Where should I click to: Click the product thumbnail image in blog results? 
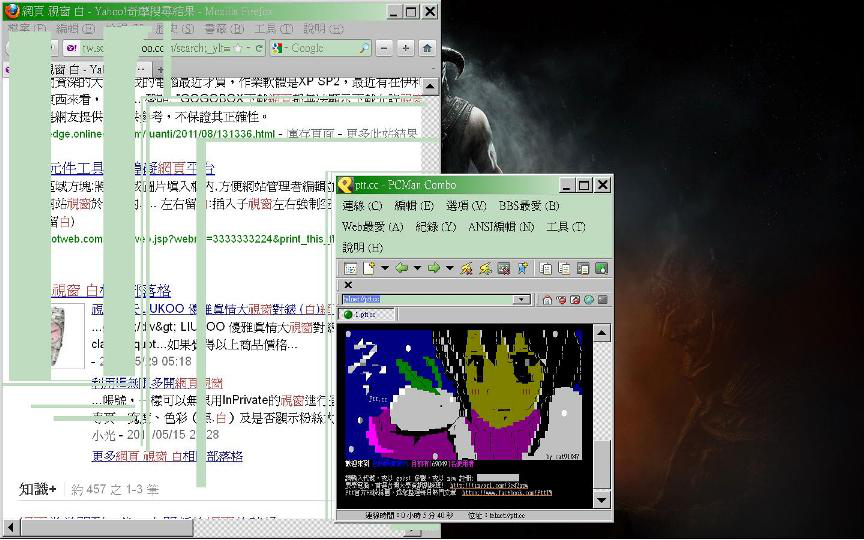pyautogui.click(x=68, y=336)
